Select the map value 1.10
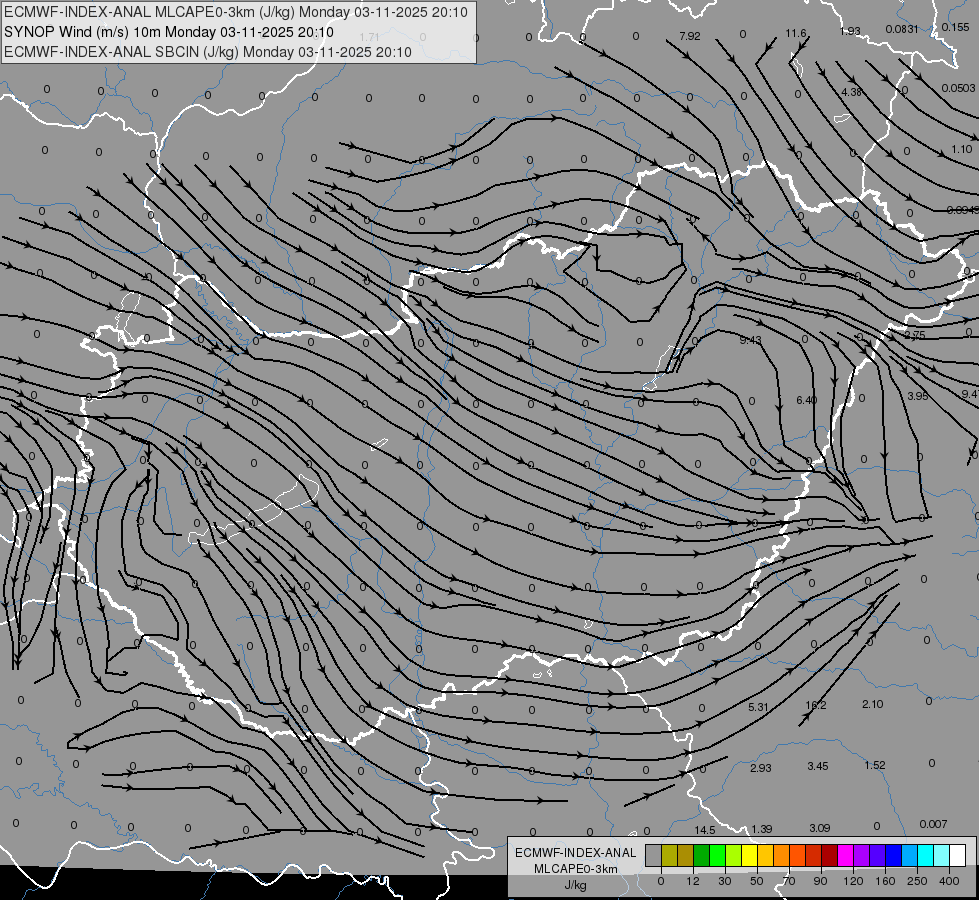This screenshot has height=900, width=979. (962, 149)
